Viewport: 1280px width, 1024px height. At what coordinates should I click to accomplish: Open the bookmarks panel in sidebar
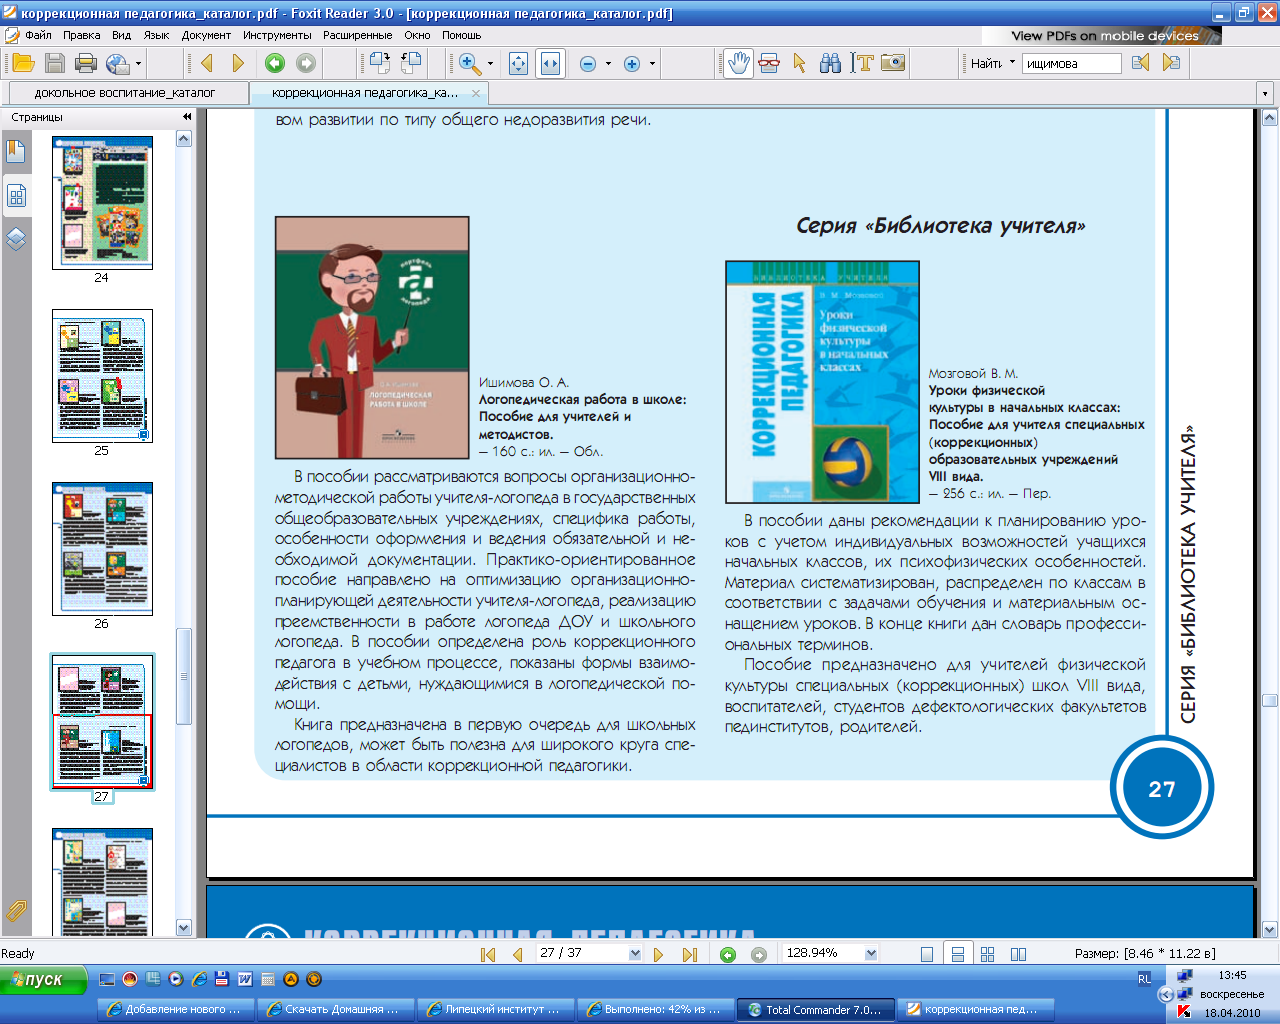16,152
